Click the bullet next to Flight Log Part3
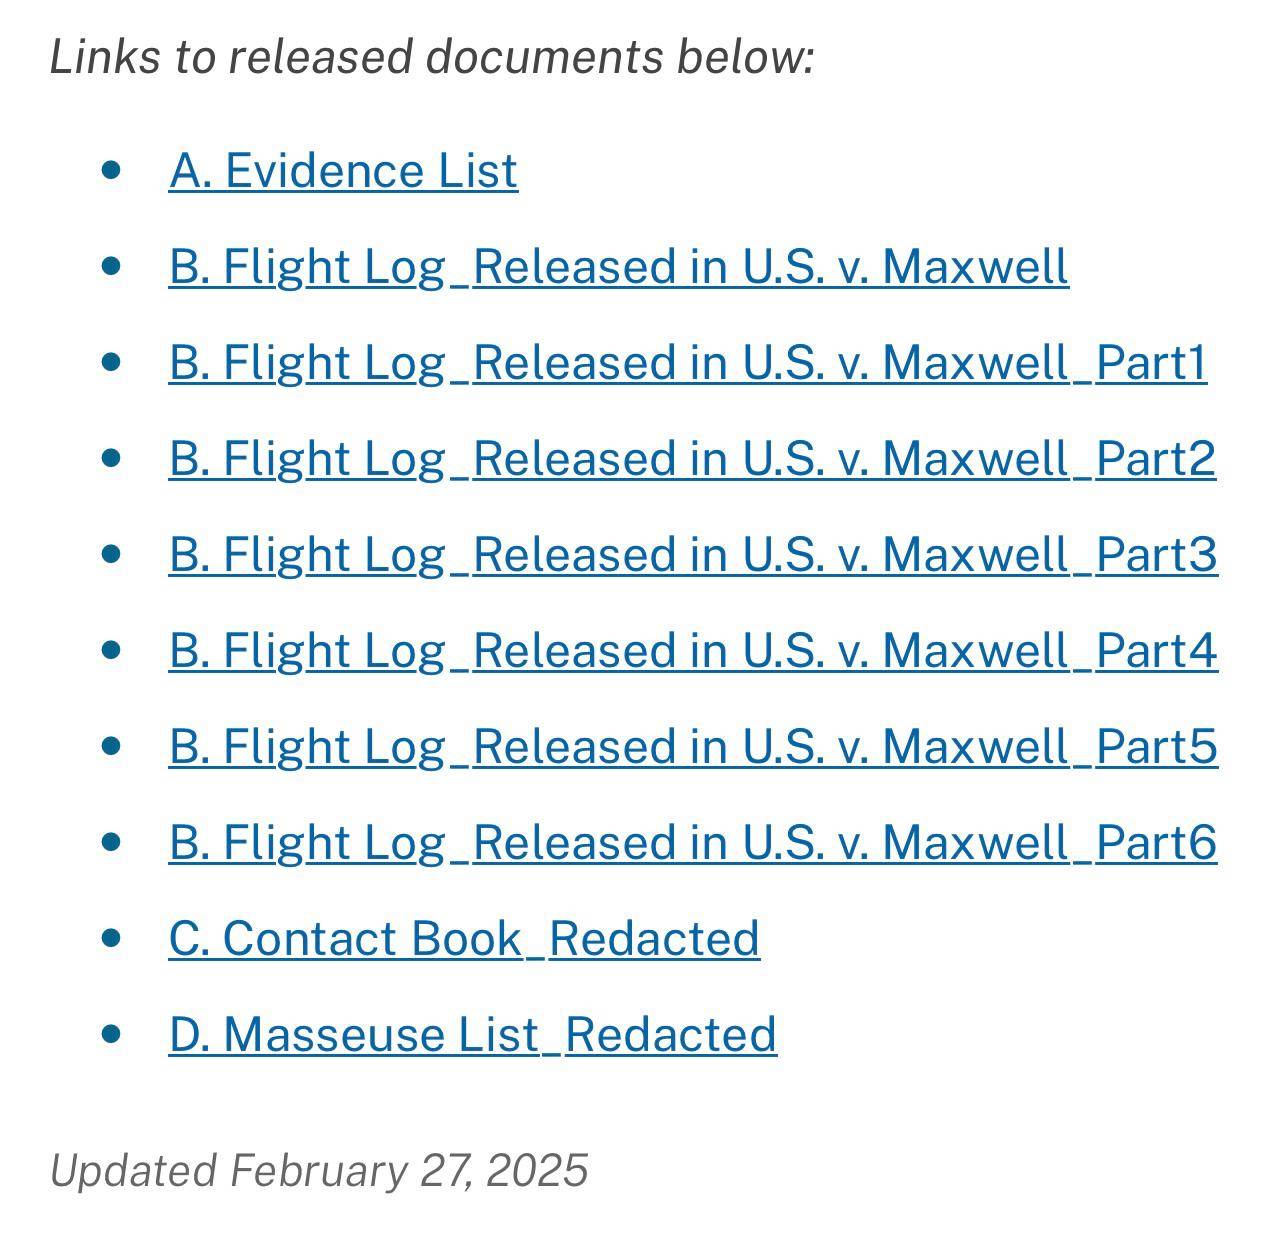 111,554
